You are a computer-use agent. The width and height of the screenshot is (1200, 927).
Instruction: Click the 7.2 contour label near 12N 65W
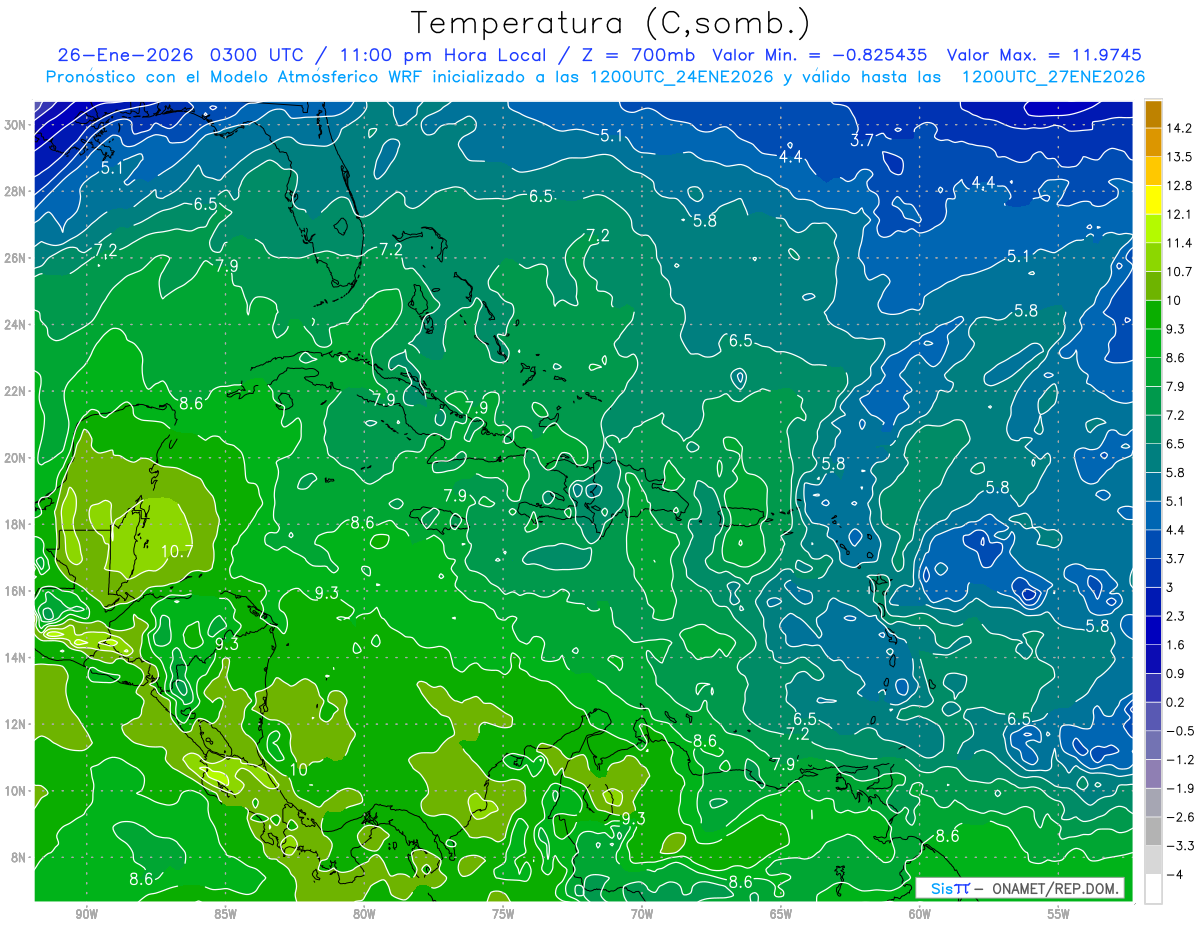click(797, 734)
